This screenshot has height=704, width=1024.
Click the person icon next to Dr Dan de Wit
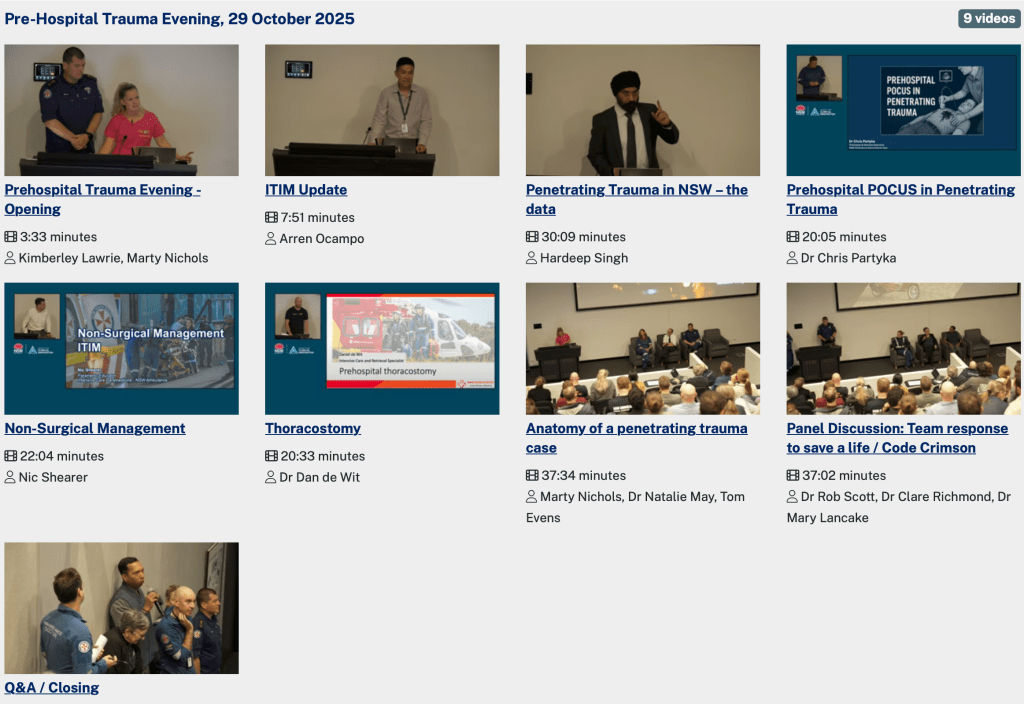coord(271,478)
